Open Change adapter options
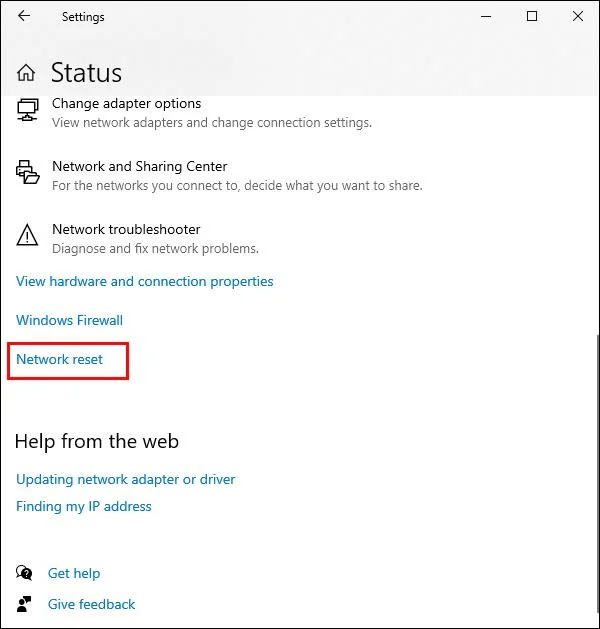600x629 pixels. point(126,104)
